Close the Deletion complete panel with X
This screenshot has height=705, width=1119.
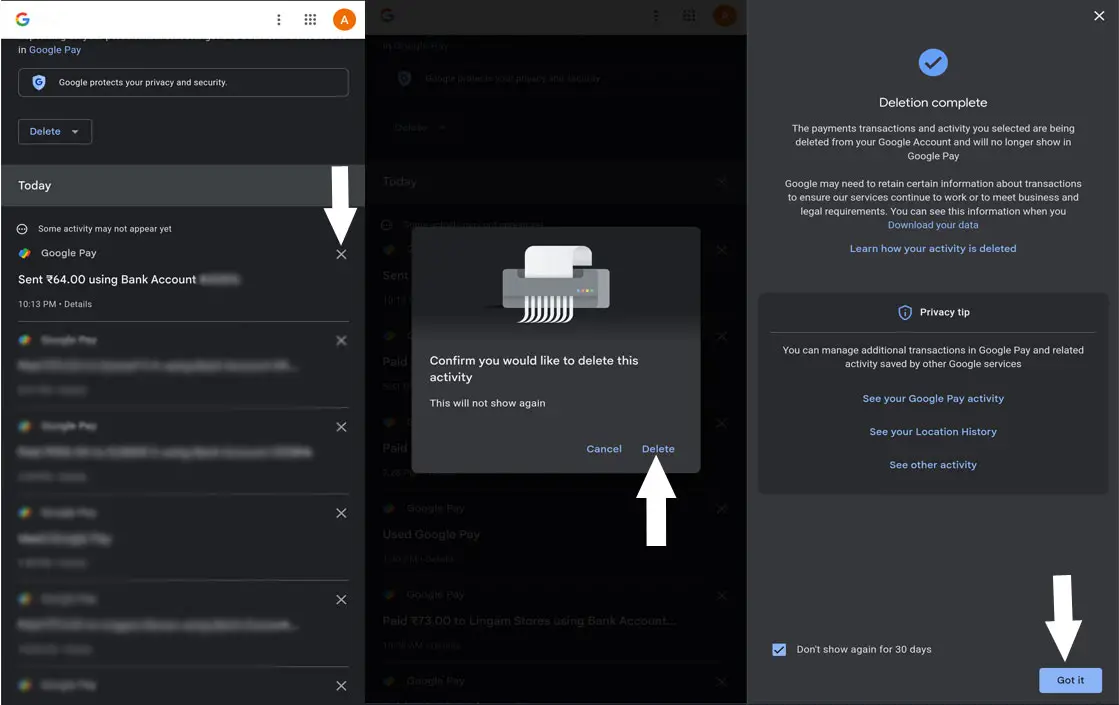click(1099, 16)
